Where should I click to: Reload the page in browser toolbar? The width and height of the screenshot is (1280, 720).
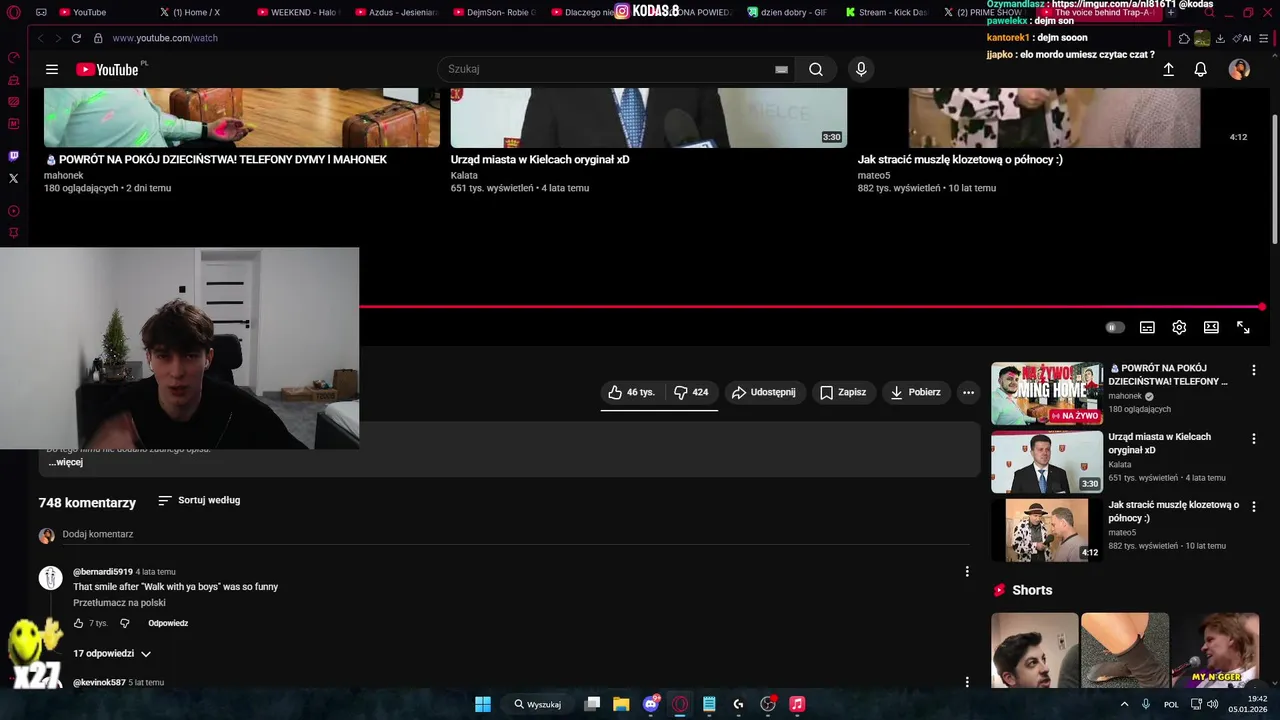click(x=76, y=38)
